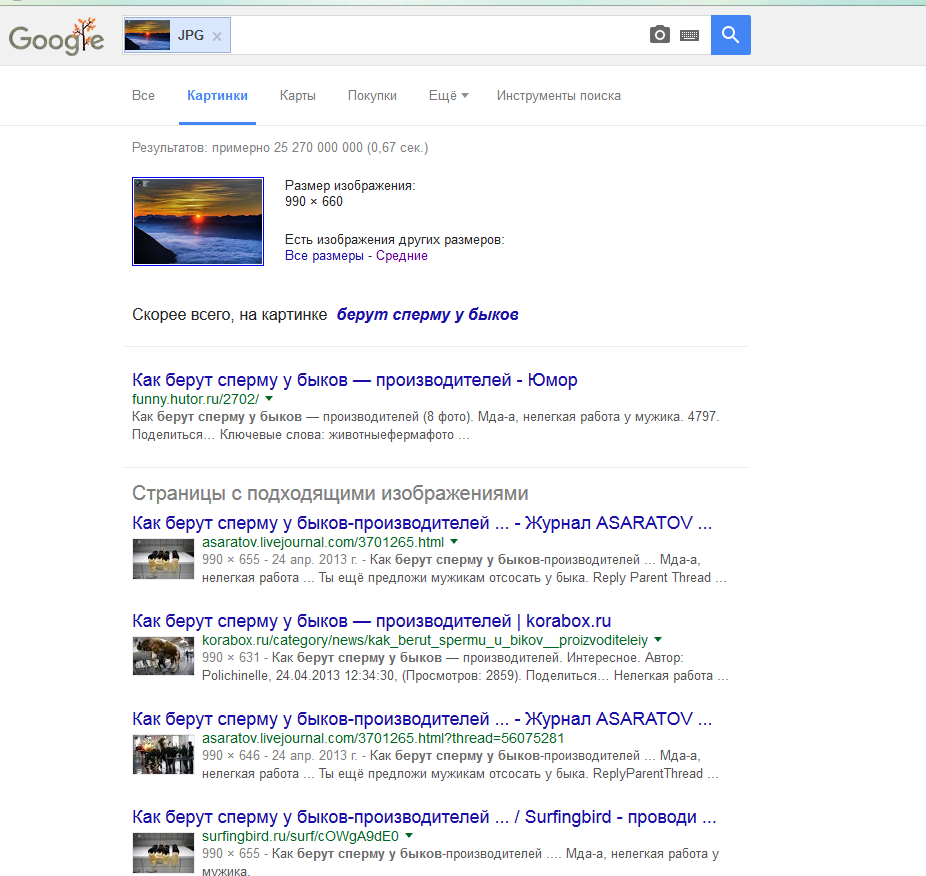Screen dimensions: 926x876
Task: Select the Карты tab
Action: click(x=298, y=96)
